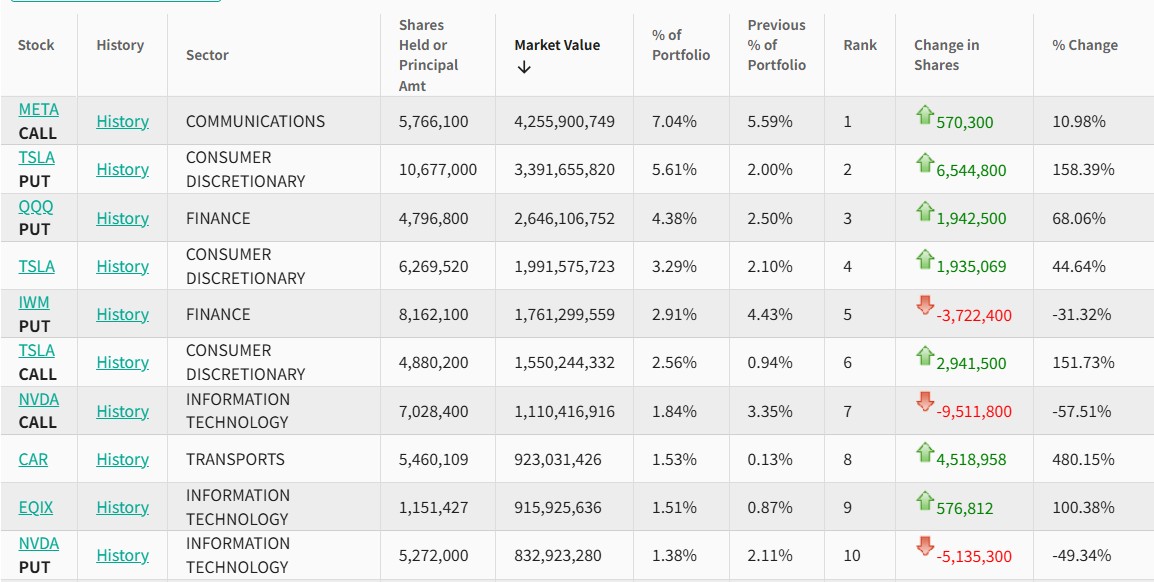Sort by Shares Held or Principal Amt header
This screenshot has height=582, width=1154.
(428, 55)
